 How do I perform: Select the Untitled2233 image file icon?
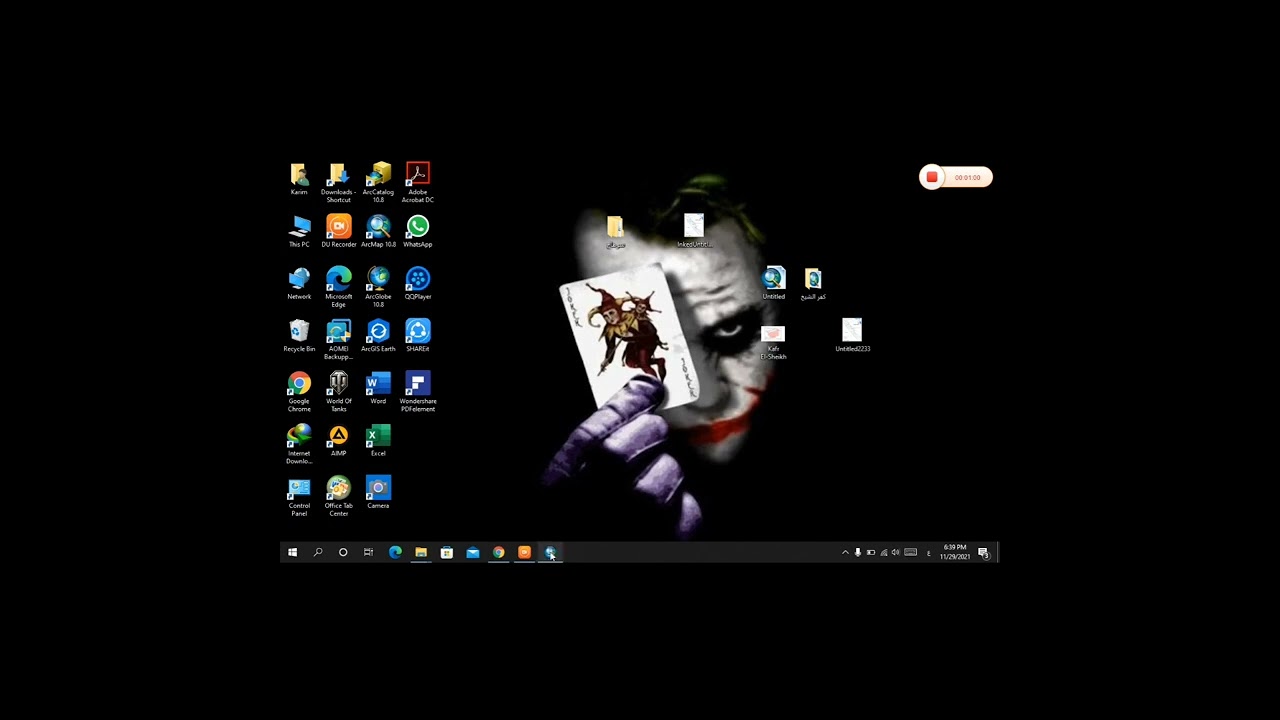point(852,335)
